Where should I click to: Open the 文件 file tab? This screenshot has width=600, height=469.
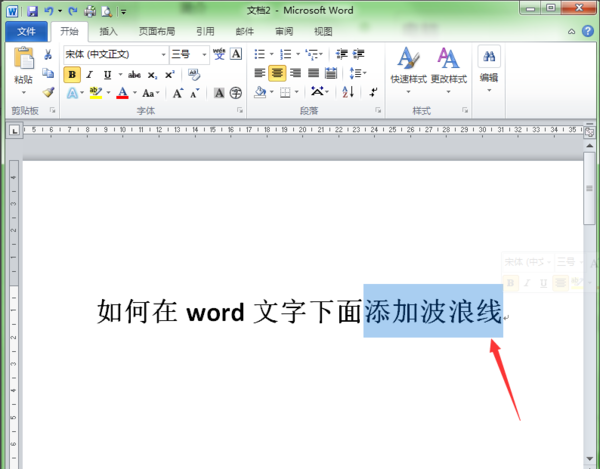[x=26, y=31]
